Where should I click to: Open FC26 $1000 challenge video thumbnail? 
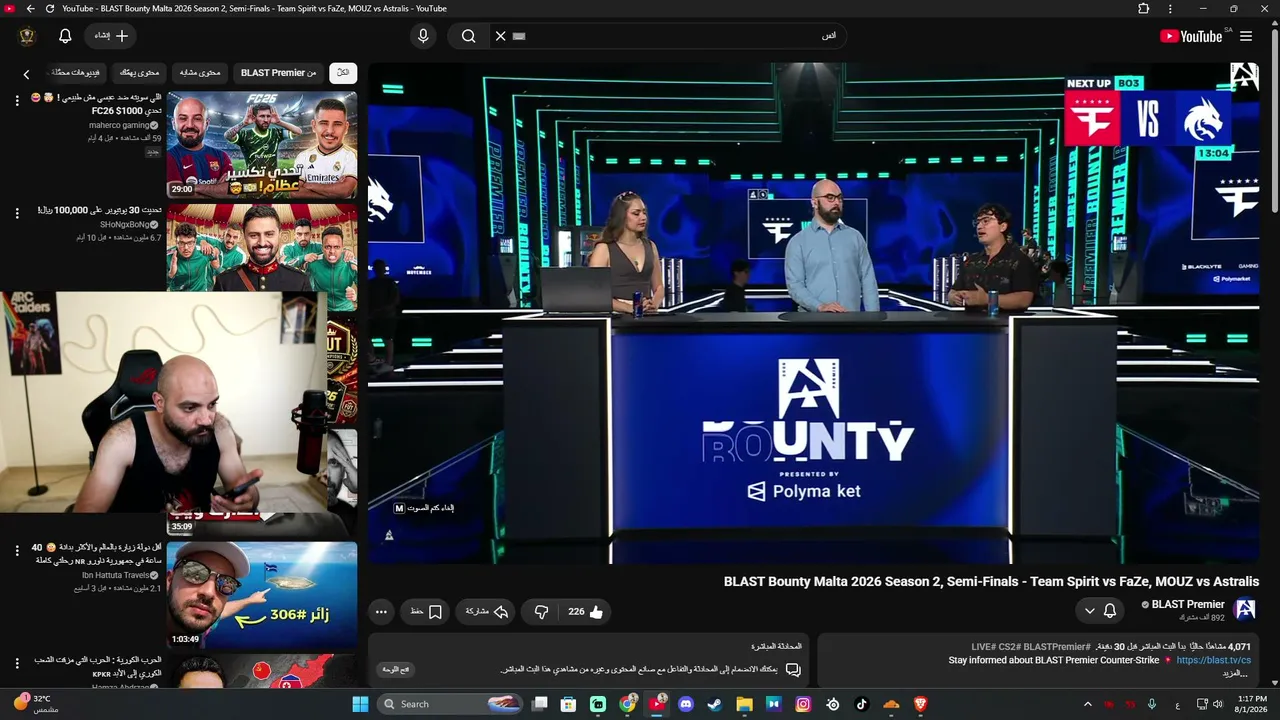click(262, 145)
